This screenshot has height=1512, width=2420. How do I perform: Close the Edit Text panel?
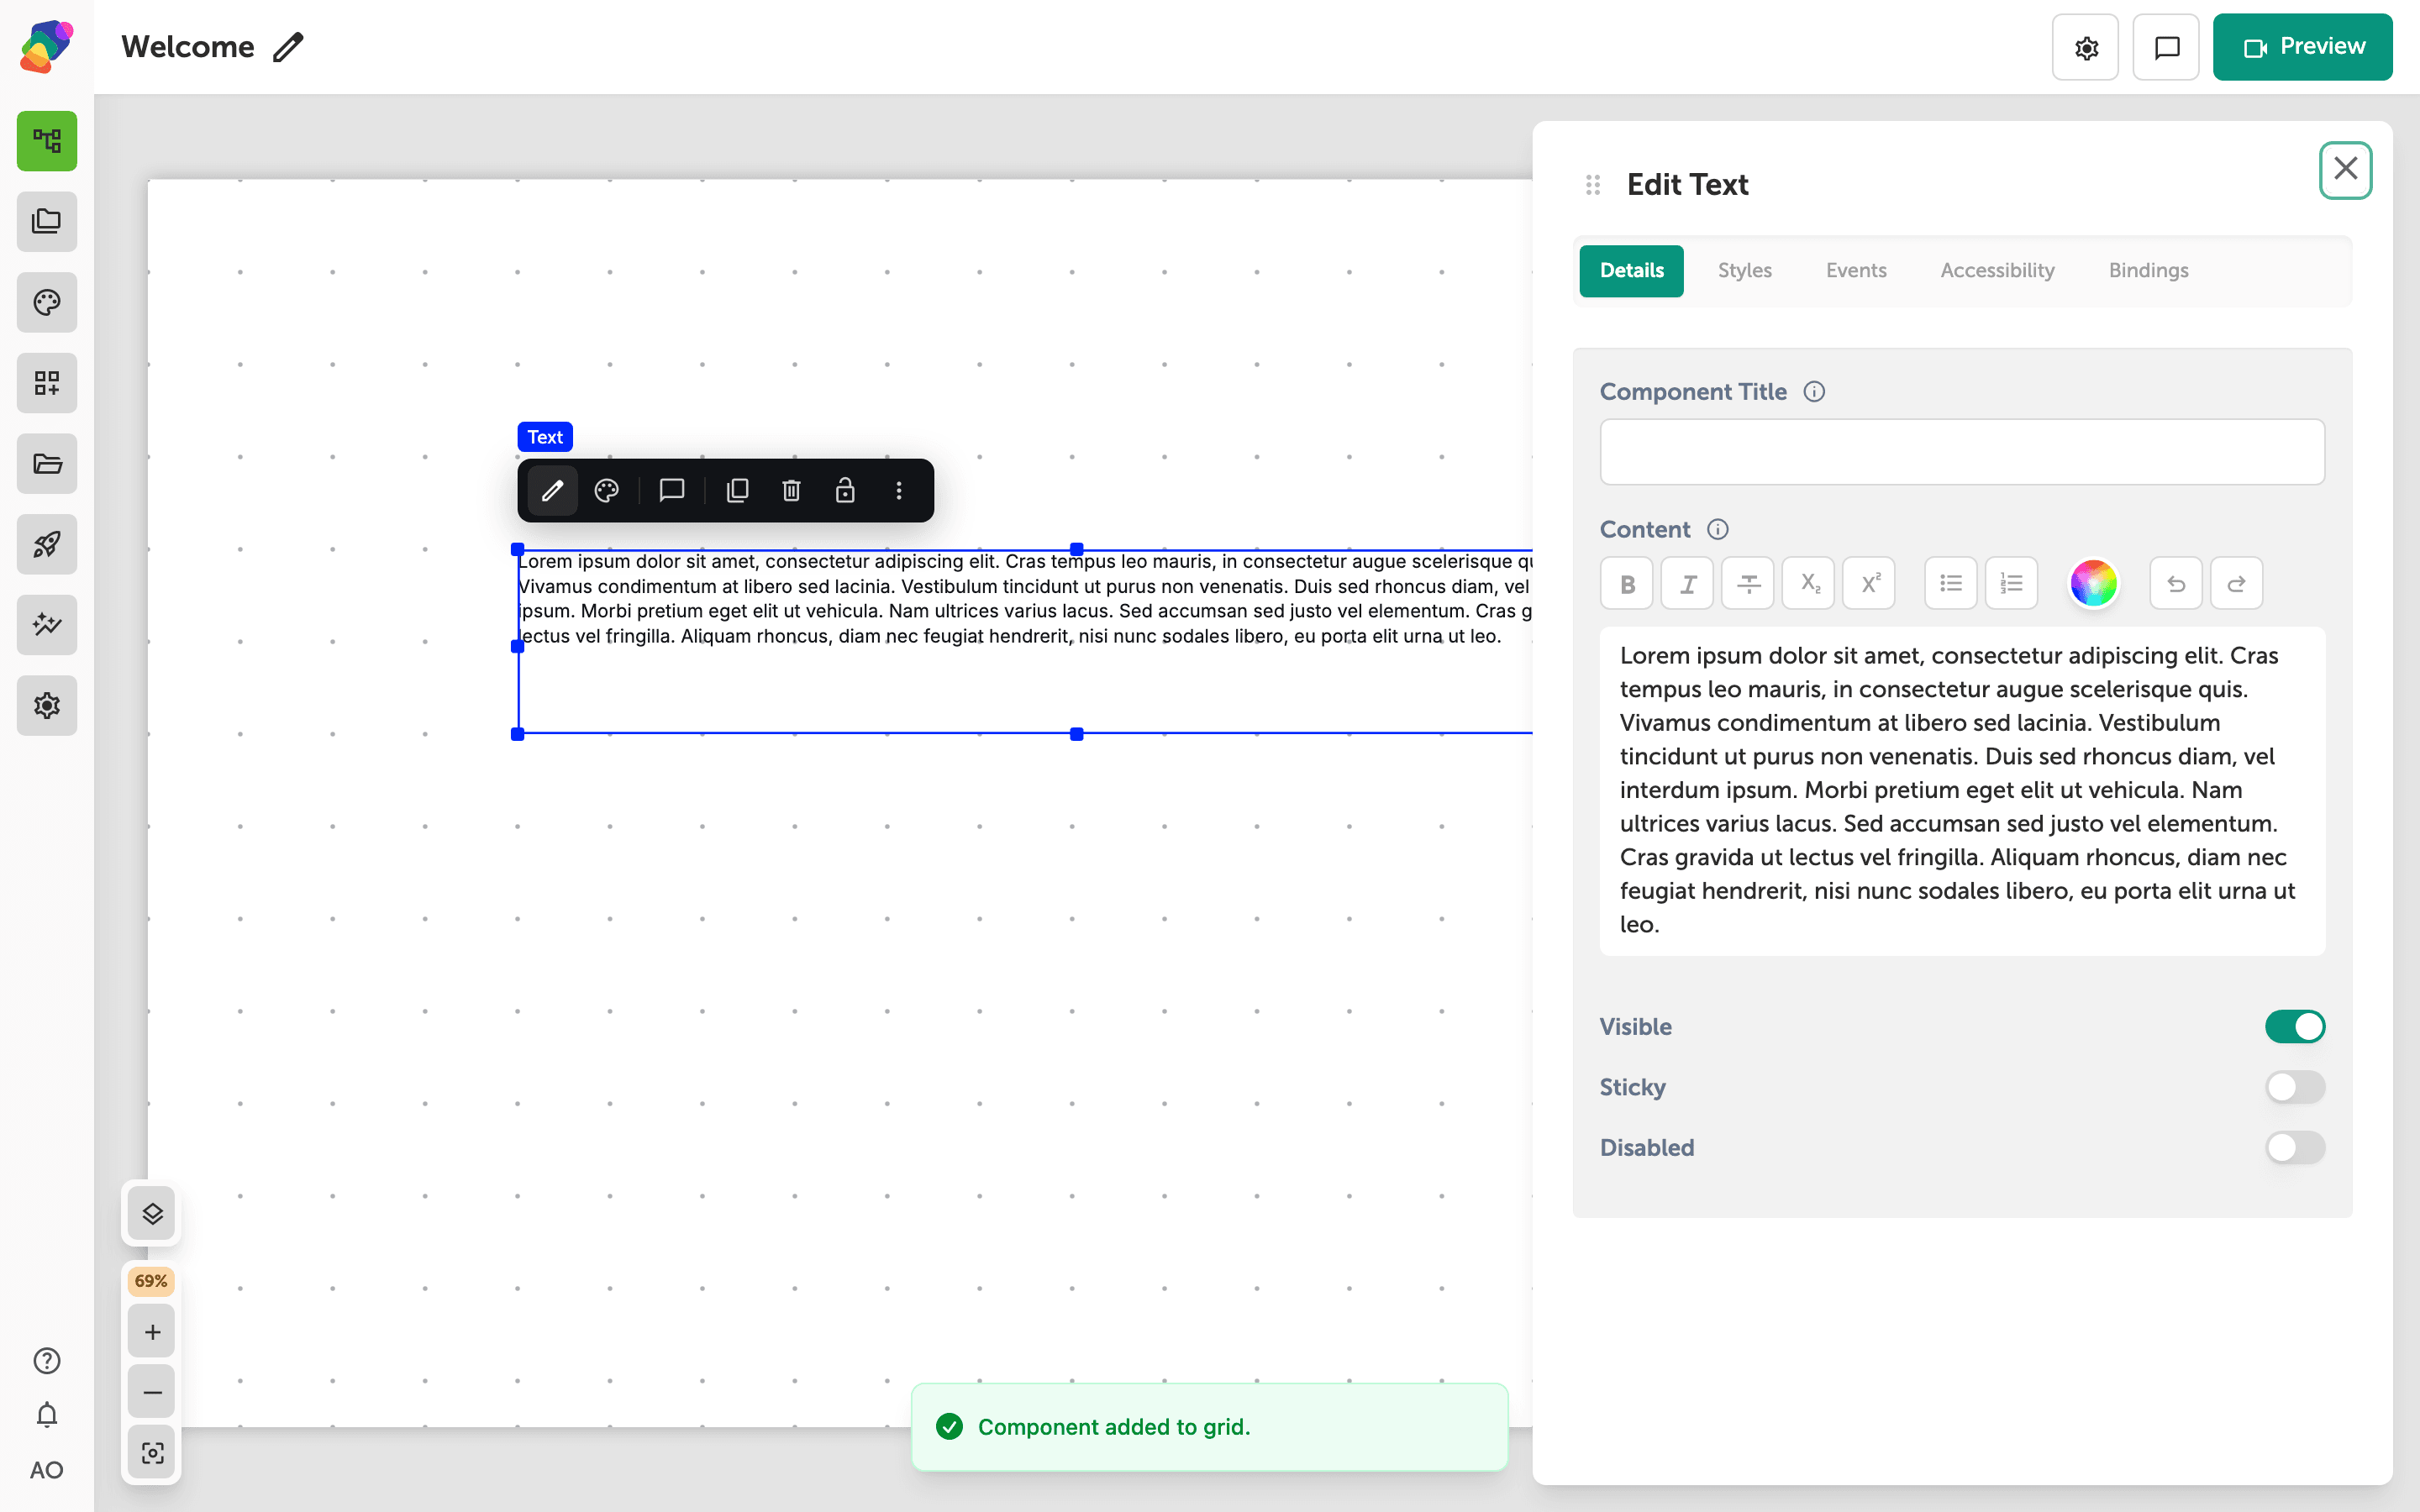2345,170
